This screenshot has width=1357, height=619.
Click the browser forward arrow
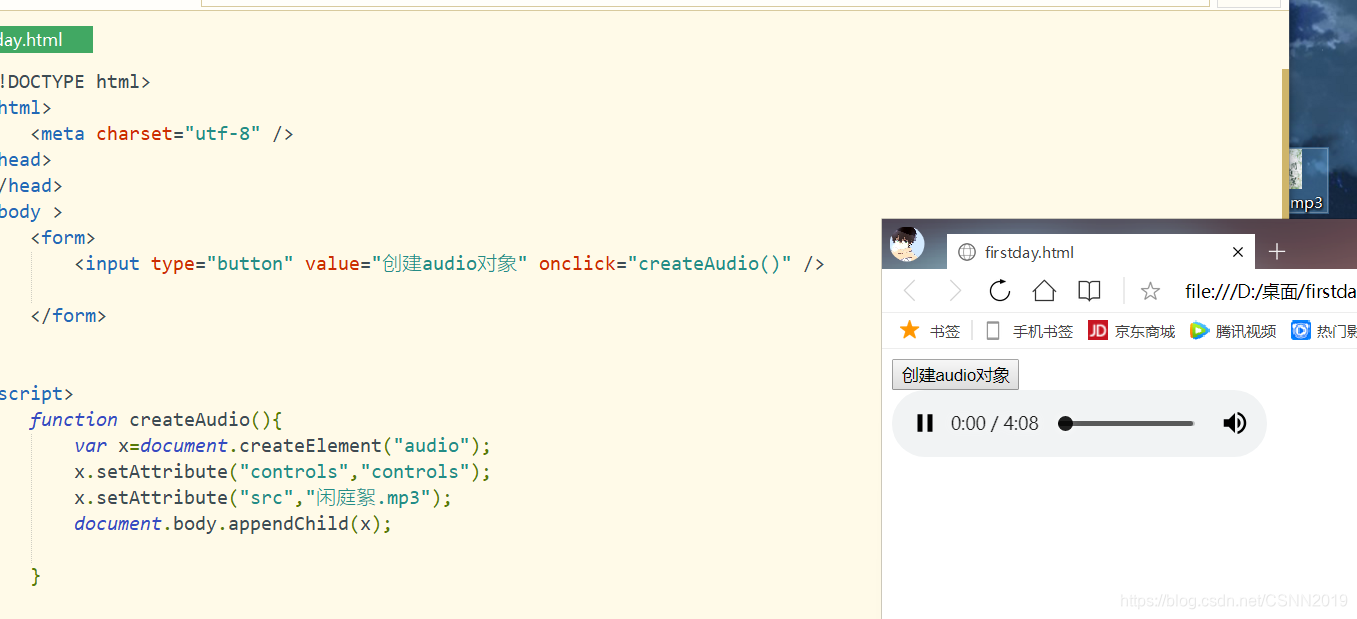click(954, 291)
